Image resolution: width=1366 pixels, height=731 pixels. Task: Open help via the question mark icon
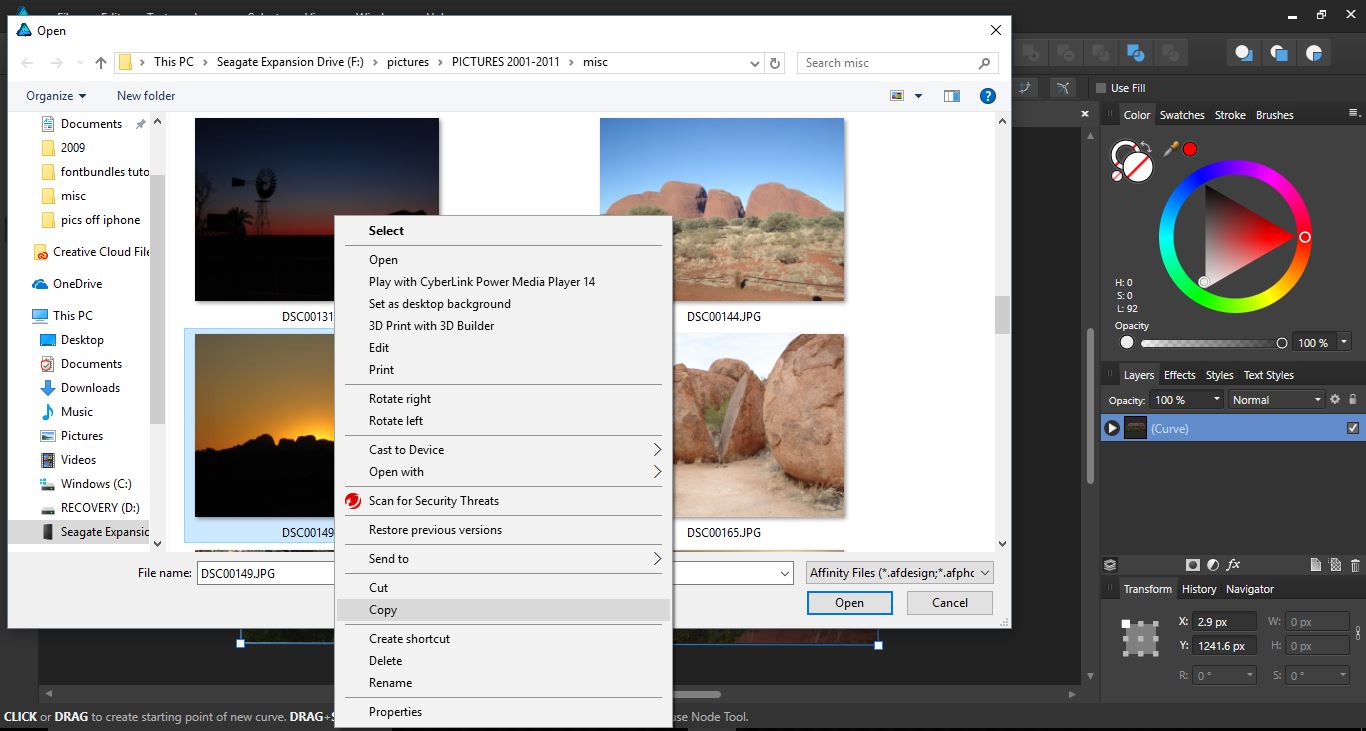[x=988, y=95]
